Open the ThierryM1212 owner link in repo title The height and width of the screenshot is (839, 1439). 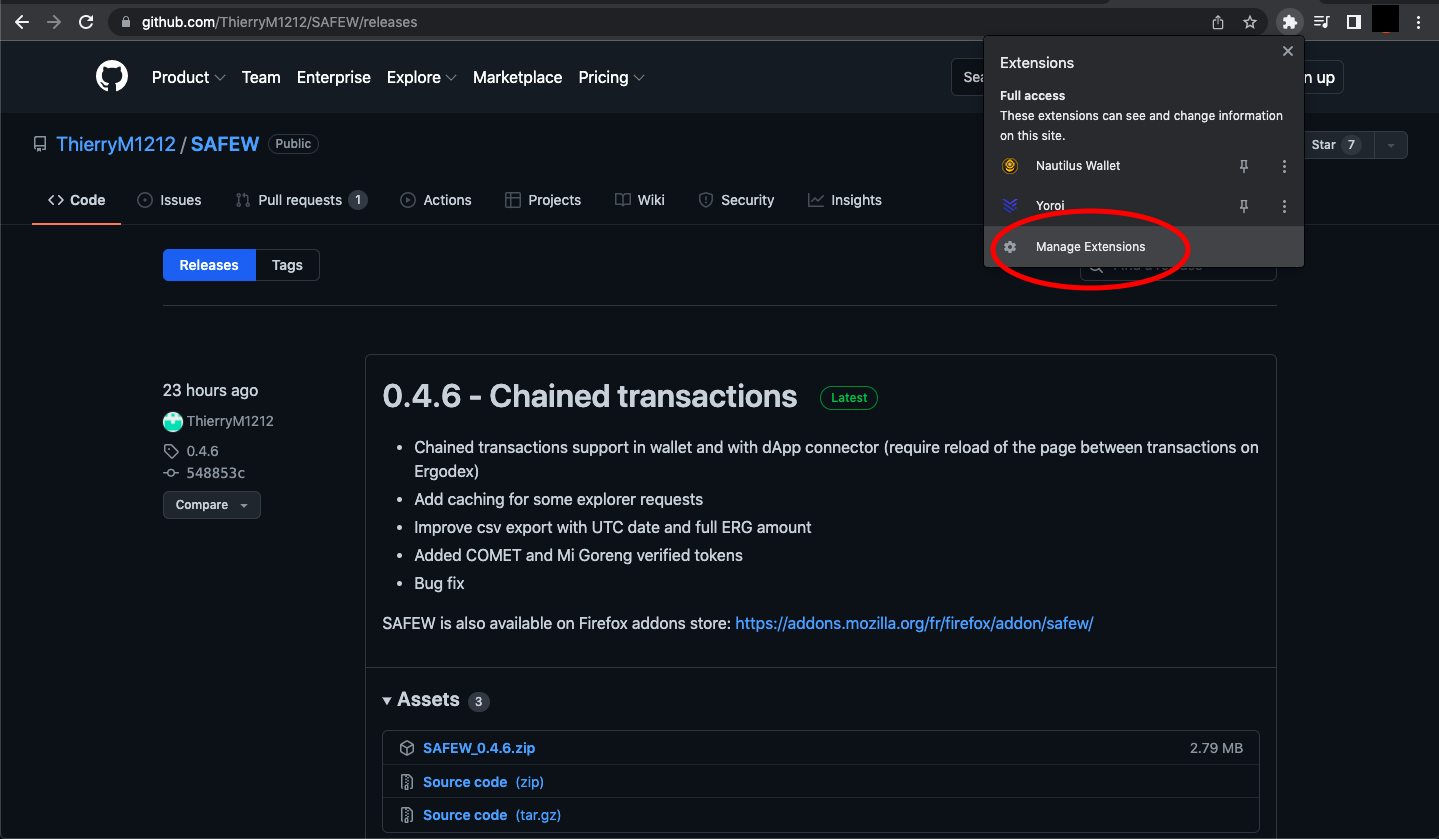[116, 144]
